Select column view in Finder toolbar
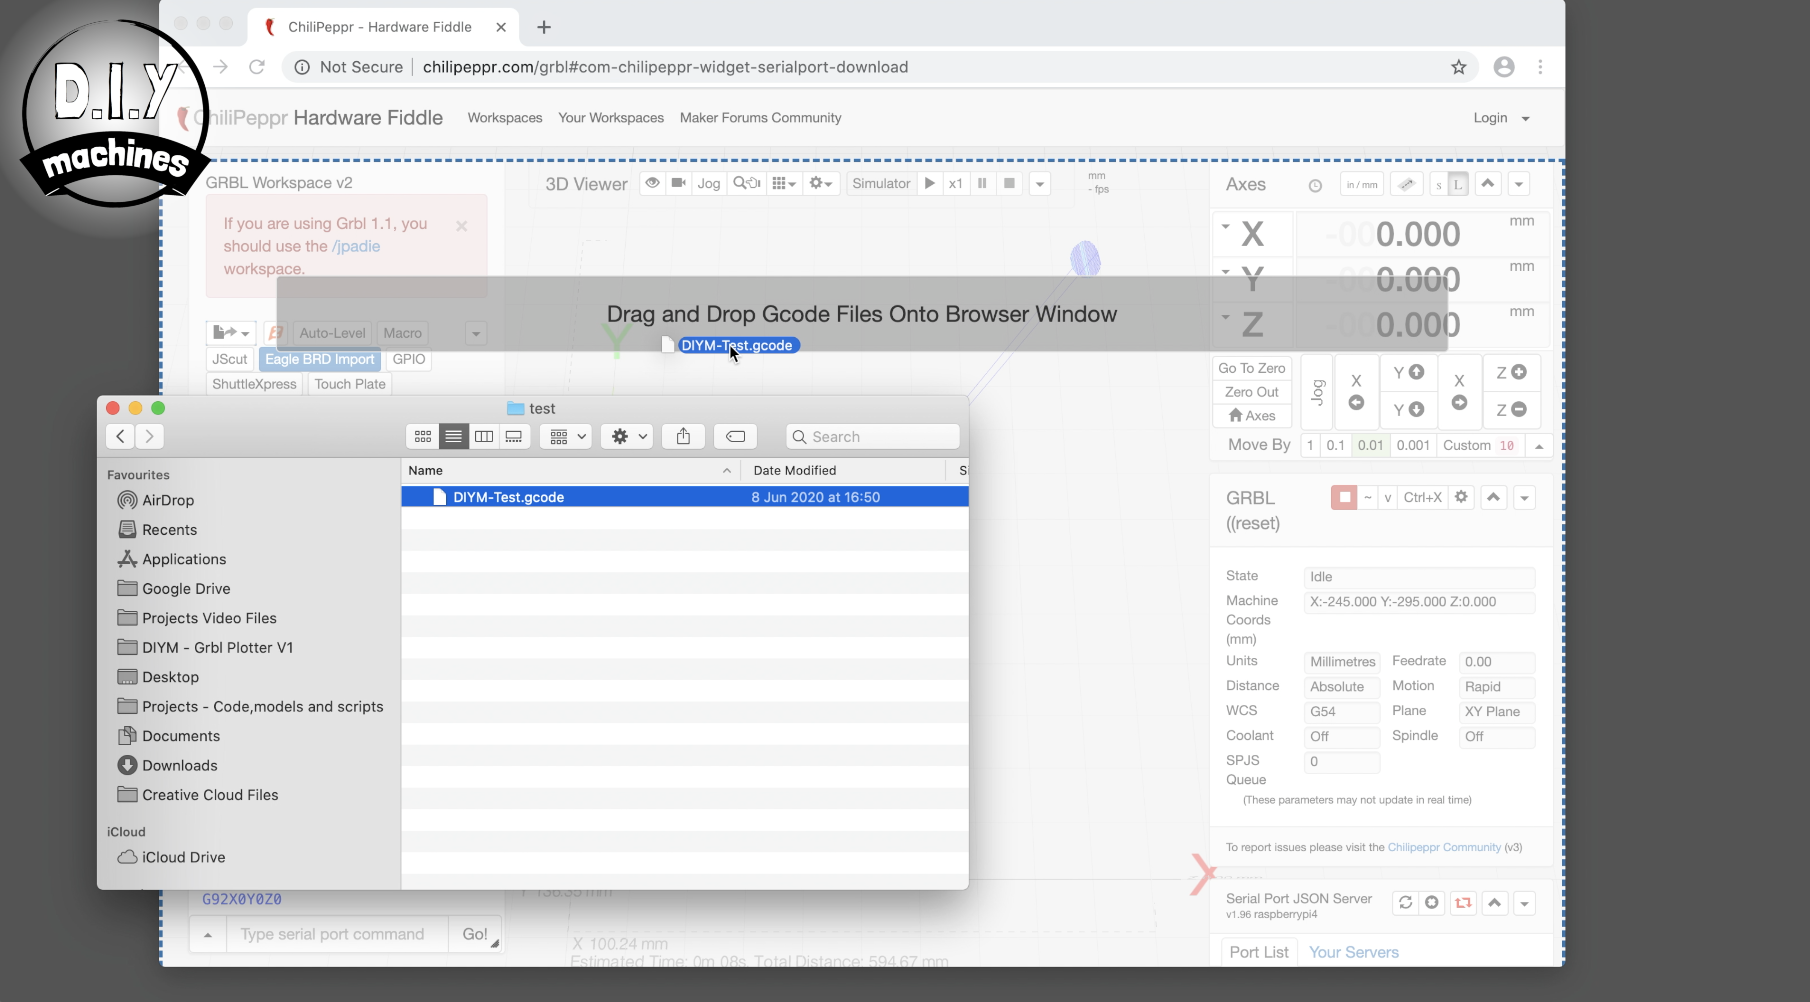Image resolution: width=1810 pixels, height=1002 pixels. 484,436
